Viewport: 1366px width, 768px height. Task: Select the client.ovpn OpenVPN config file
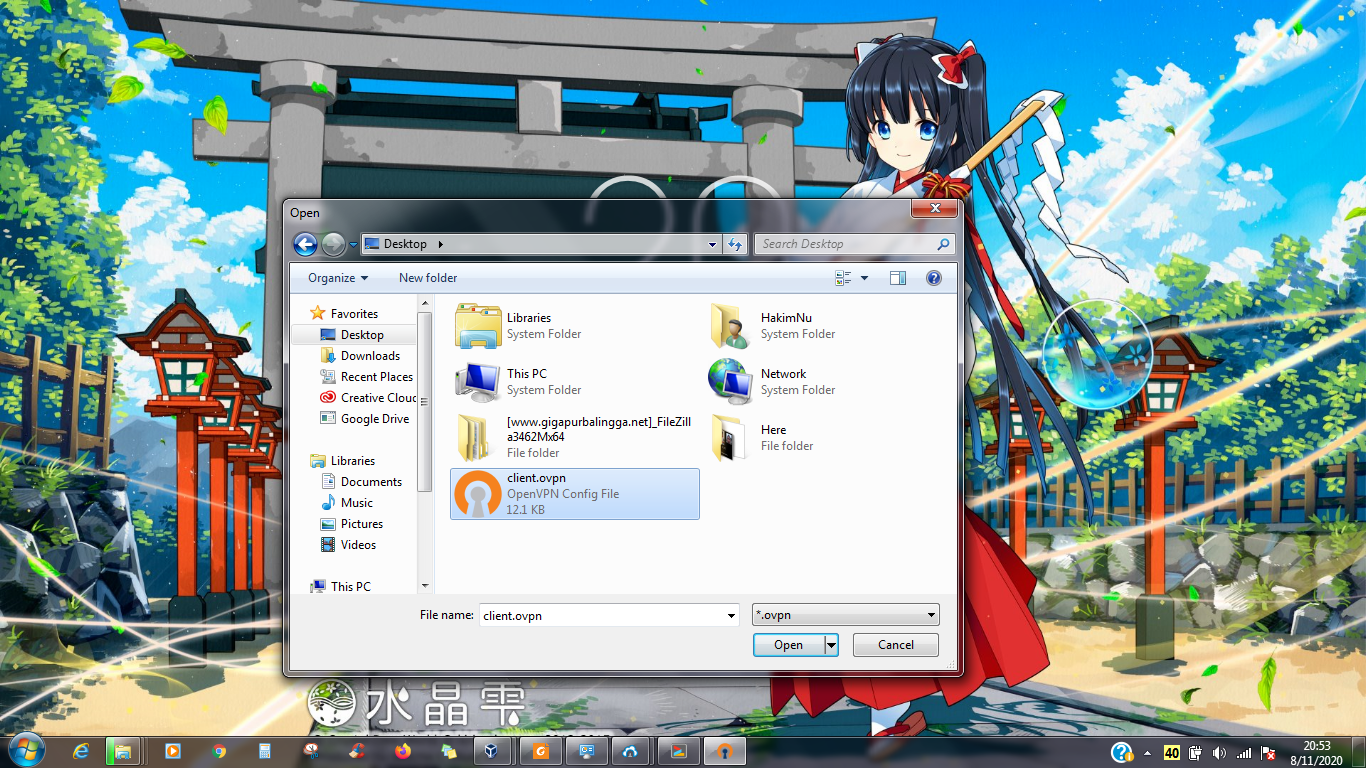pos(575,494)
